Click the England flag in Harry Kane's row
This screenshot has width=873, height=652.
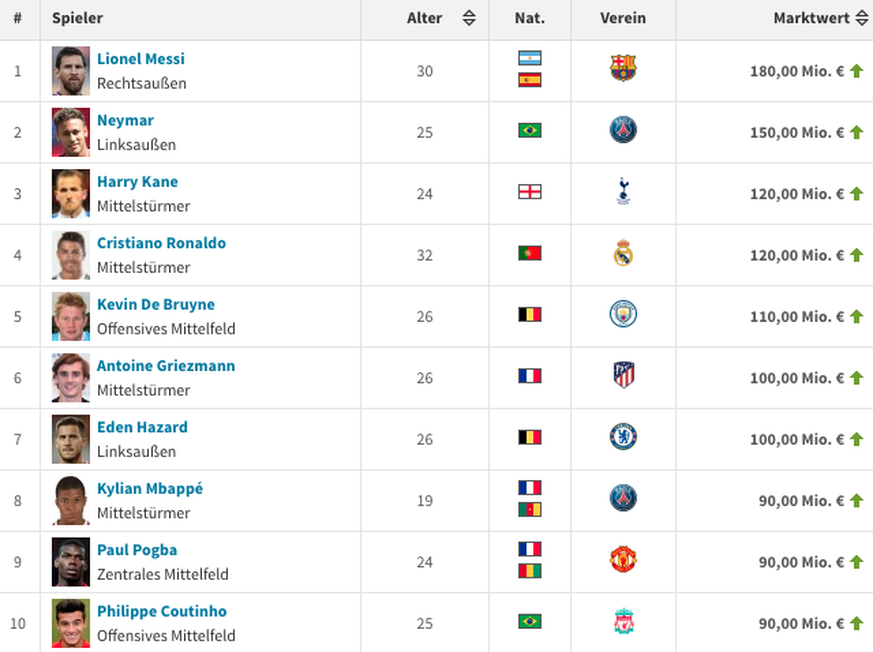(529, 191)
